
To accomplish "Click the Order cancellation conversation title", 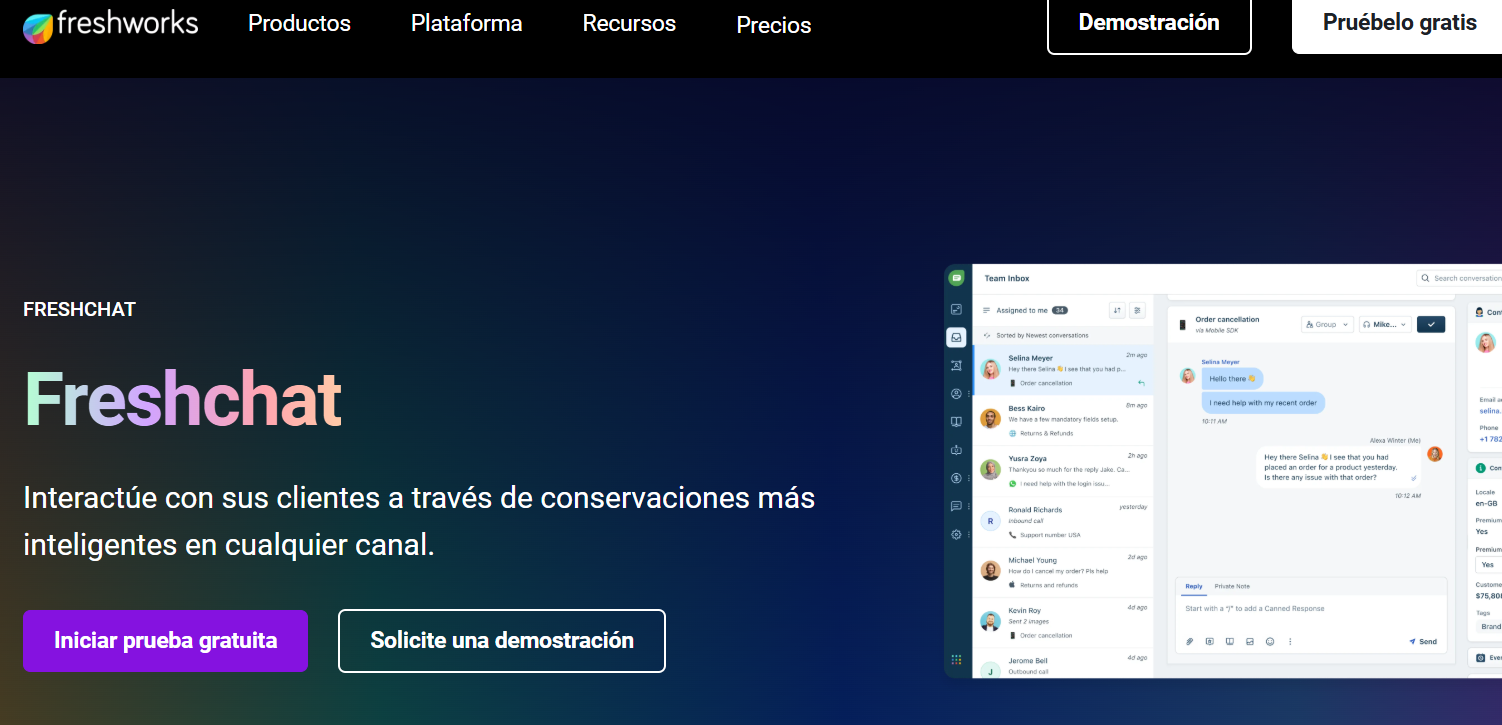I will 1227,319.
